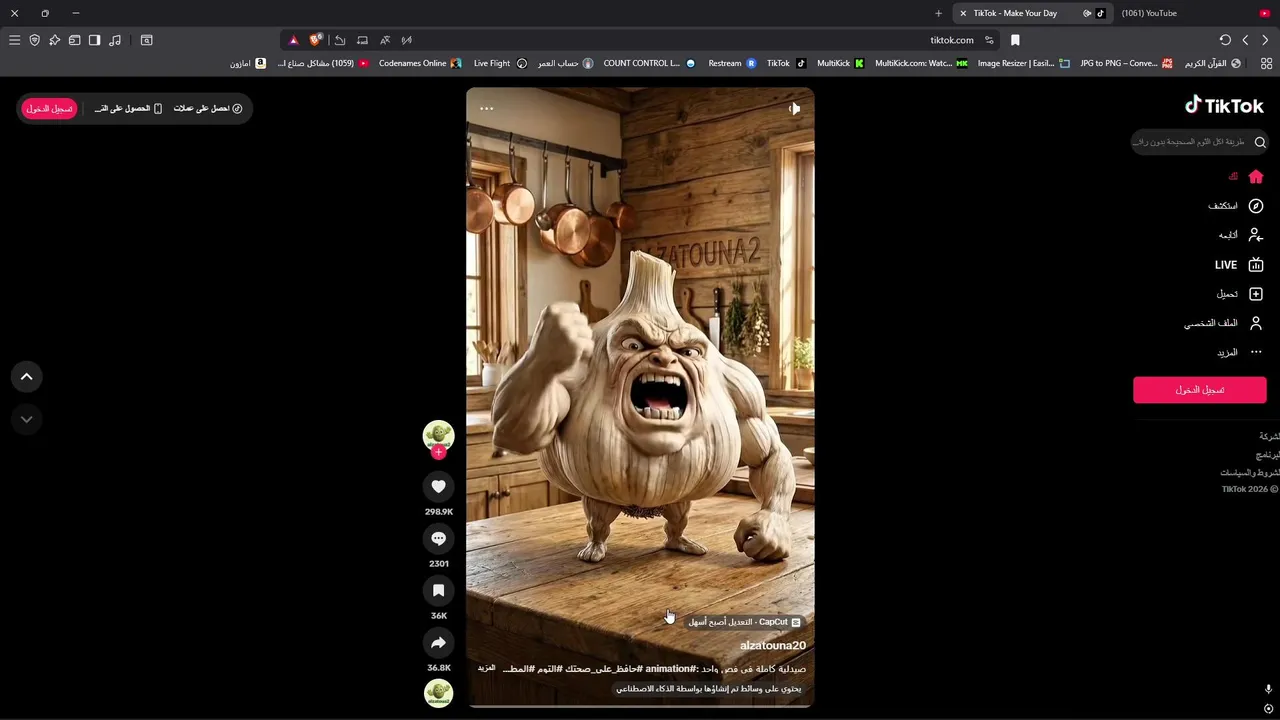Bookmark this page with the bookmark icon
Screen dimensions: 1280x720
pyautogui.click(x=1015, y=40)
